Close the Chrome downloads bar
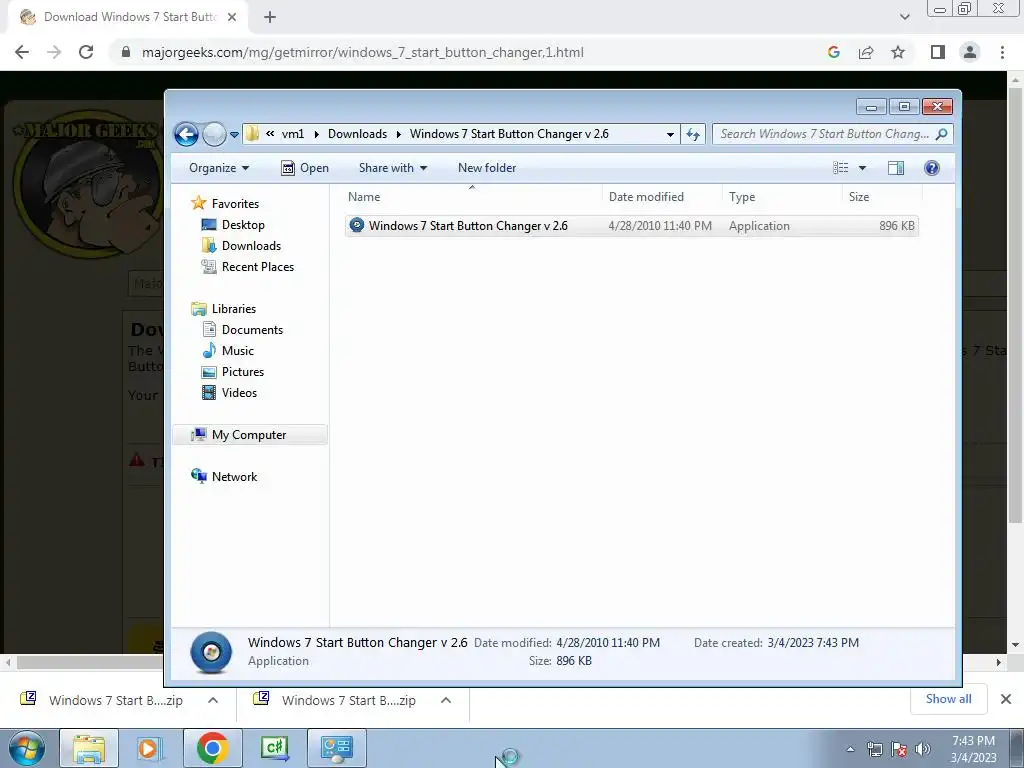The width and height of the screenshot is (1024, 768). click(1006, 699)
